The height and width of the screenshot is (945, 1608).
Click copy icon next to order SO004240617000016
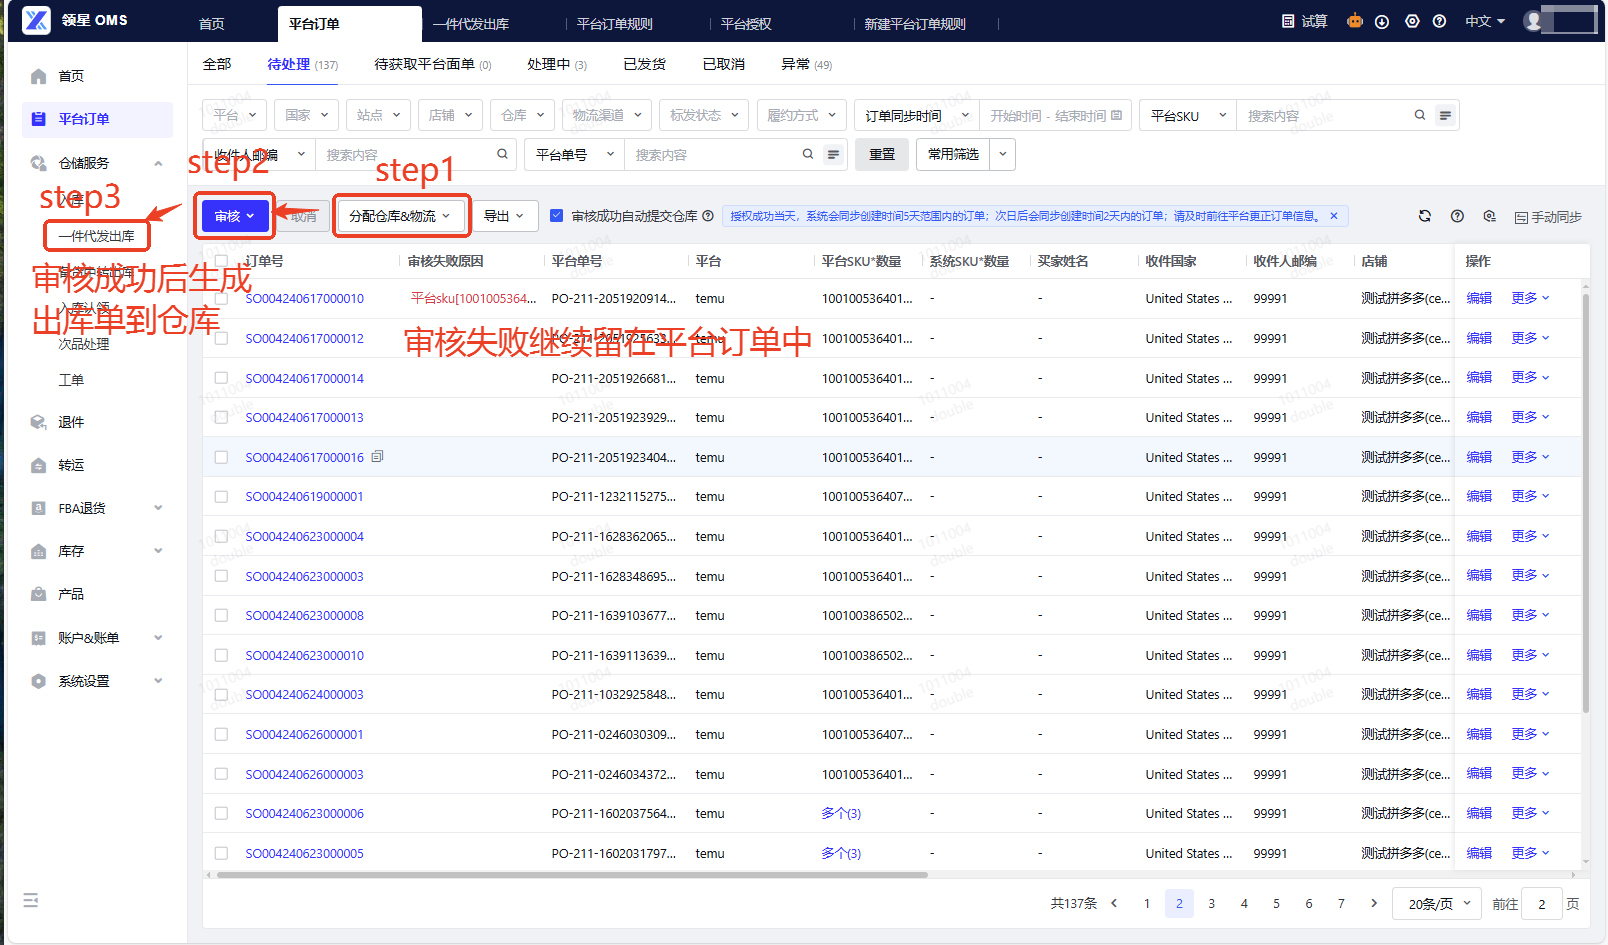377,457
